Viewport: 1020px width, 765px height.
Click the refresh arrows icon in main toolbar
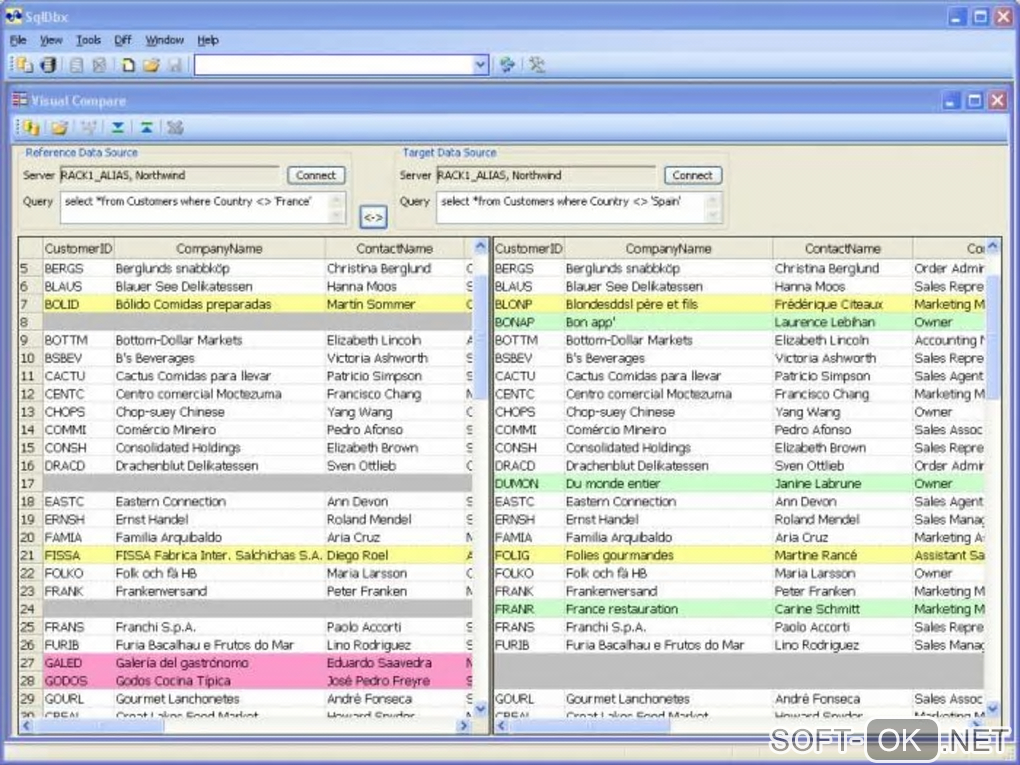tap(507, 64)
